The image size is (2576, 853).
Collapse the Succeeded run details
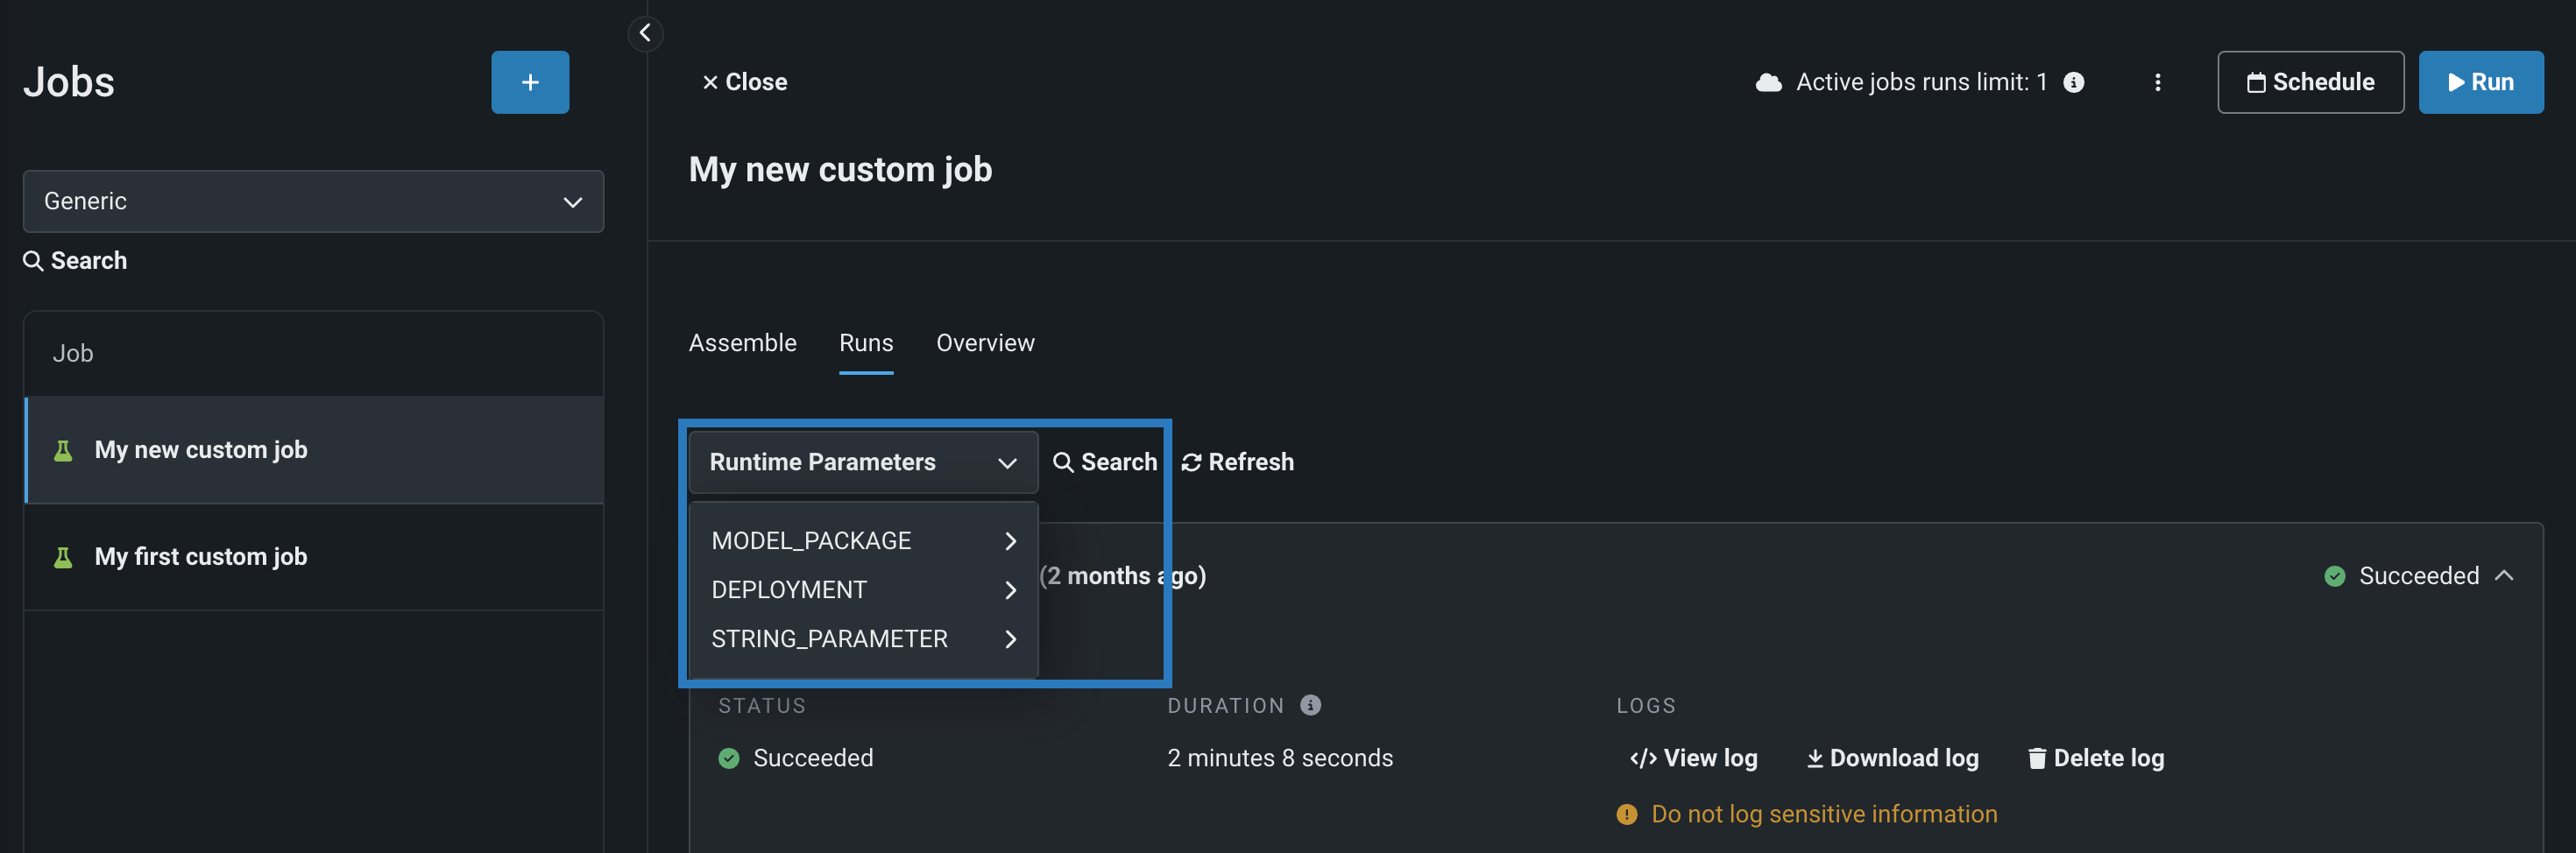[x=2504, y=575]
